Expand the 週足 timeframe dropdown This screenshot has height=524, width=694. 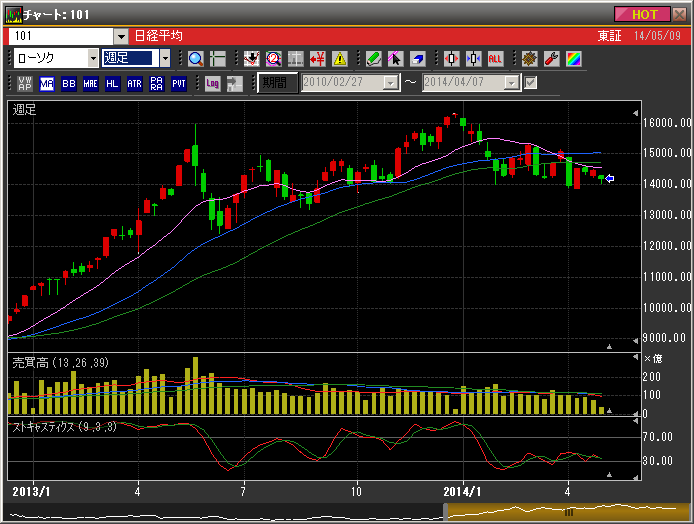coord(165,58)
